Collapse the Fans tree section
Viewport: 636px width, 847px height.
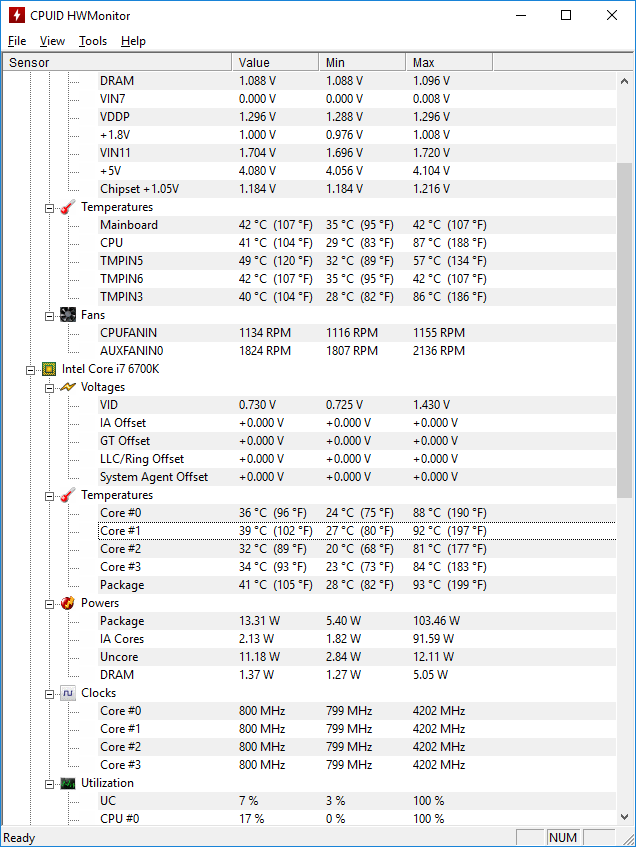49,316
